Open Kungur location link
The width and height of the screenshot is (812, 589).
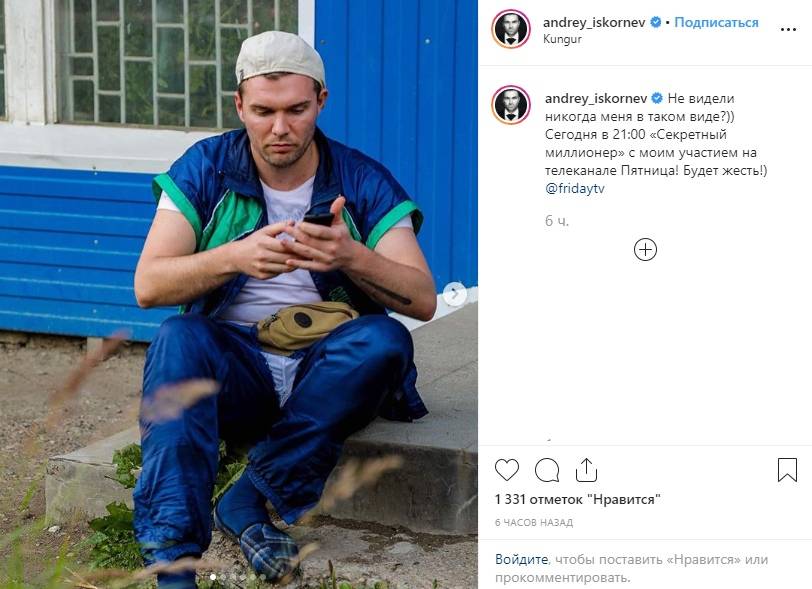[562, 39]
